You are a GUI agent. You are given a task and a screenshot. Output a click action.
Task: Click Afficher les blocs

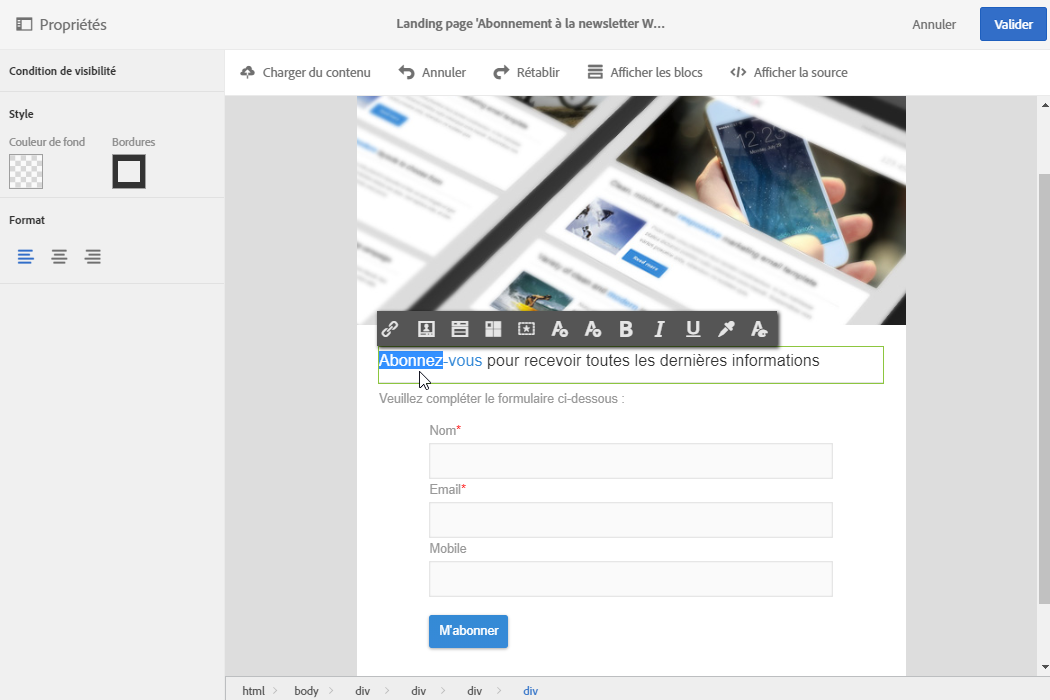click(645, 72)
